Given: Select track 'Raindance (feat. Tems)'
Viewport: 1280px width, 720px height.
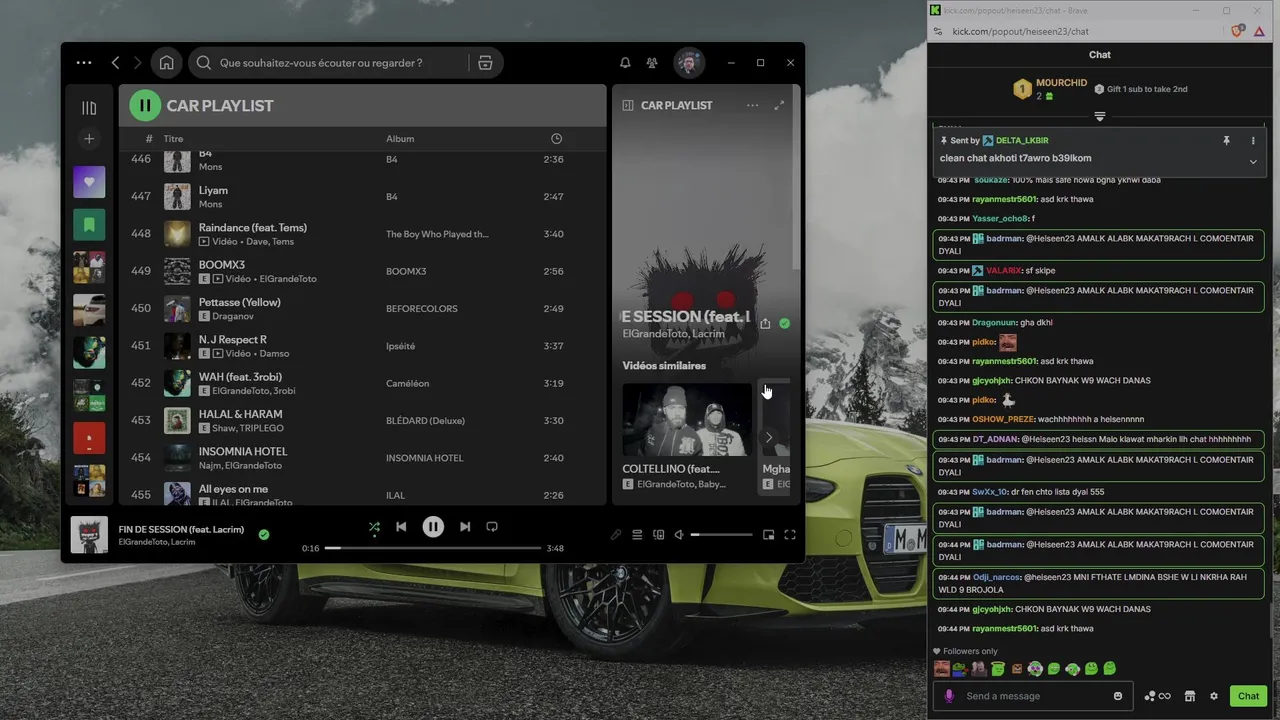Looking at the screenshot, I should point(363,234).
